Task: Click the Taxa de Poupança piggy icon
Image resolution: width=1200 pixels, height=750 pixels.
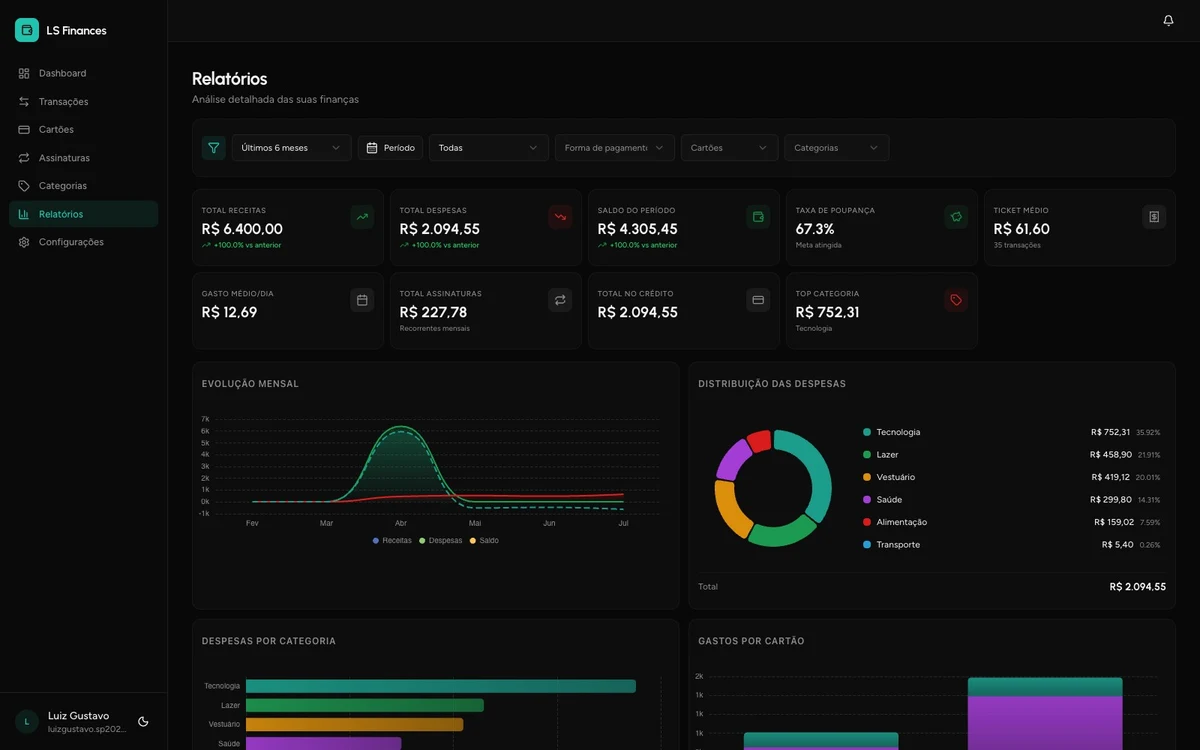Action: point(956,217)
